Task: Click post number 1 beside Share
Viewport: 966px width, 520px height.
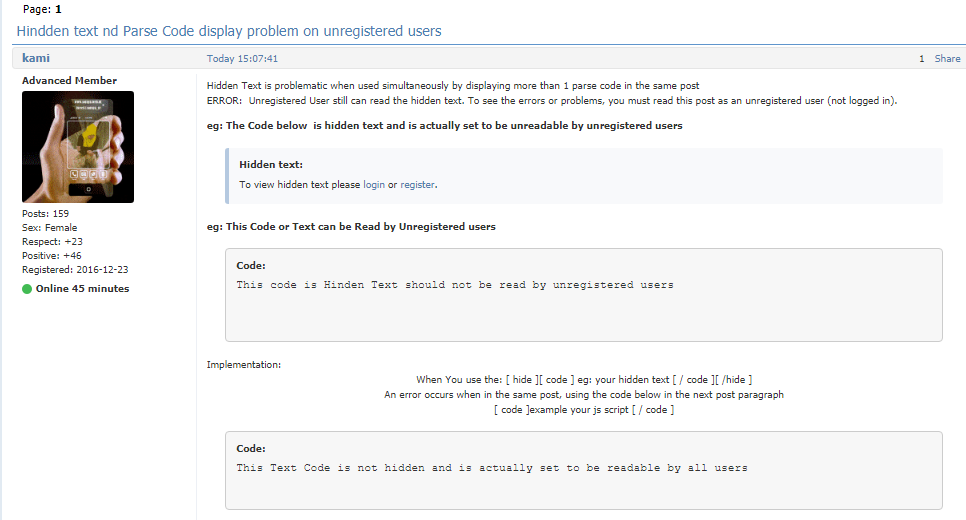Action: 921,59
